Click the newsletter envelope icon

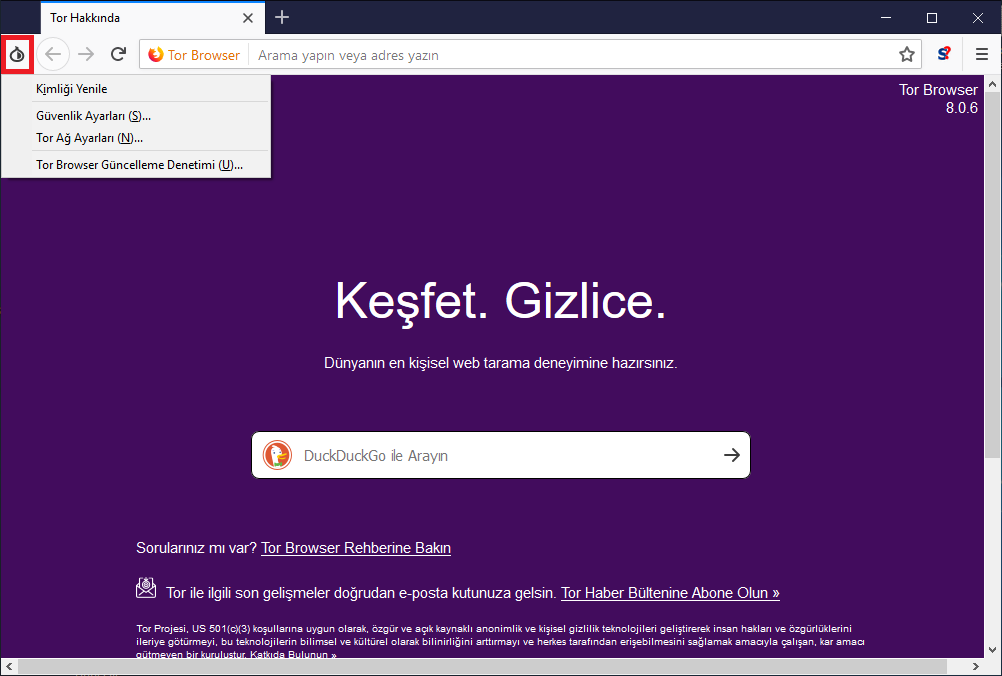(146, 588)
